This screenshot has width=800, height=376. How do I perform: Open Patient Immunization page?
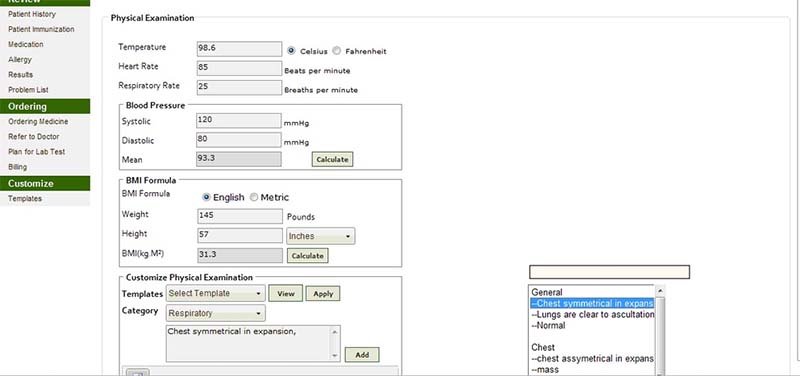[x=41, y=30]
